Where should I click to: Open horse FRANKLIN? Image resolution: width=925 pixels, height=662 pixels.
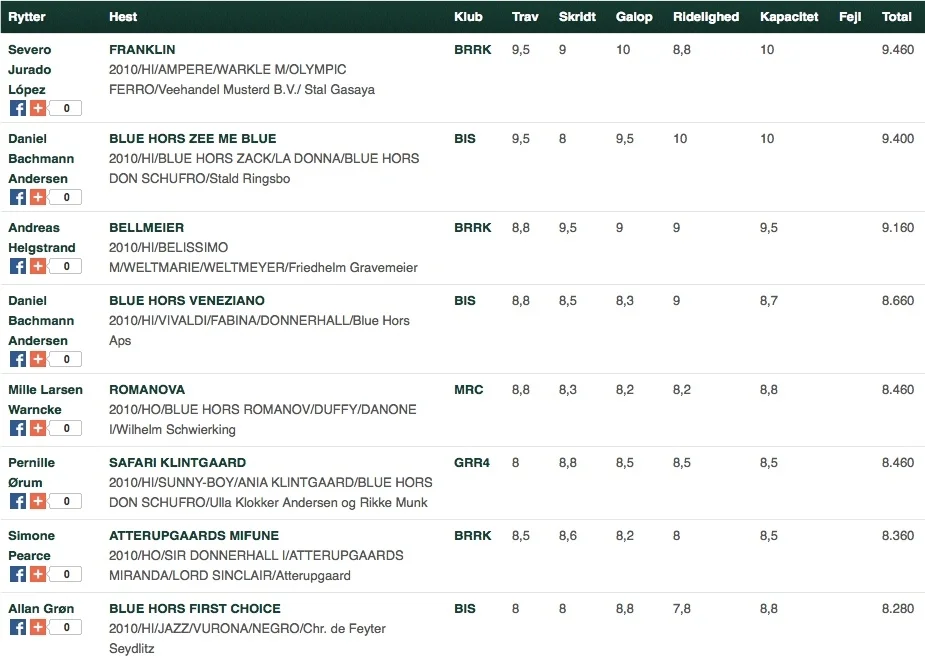pyautogui.click(x=142, y=50)
